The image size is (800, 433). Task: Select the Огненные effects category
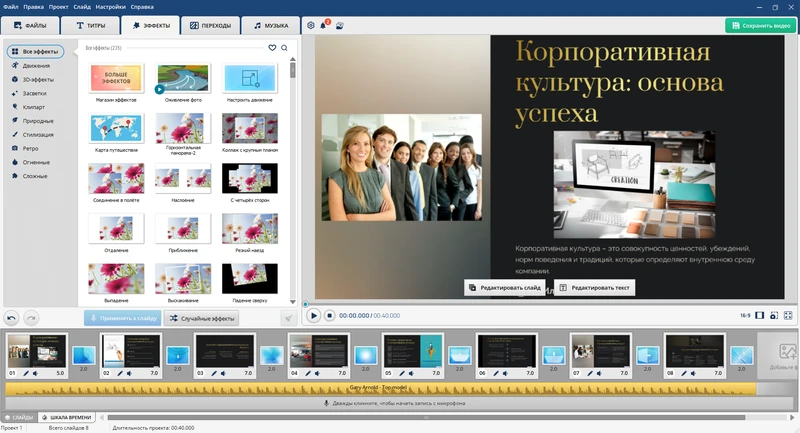coord(36,162)
